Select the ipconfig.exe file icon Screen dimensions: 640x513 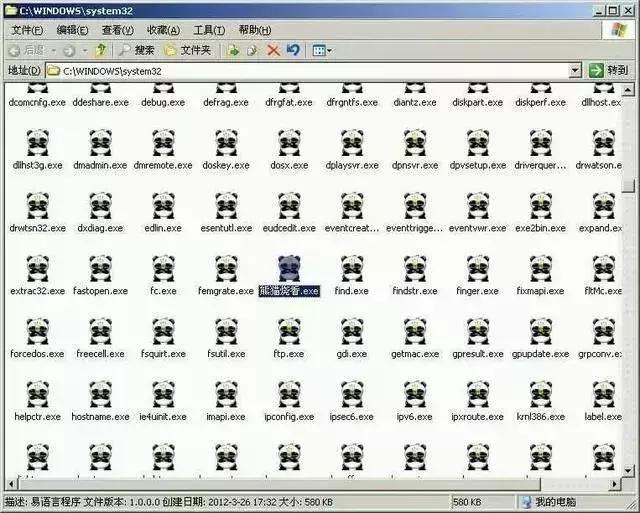click(289, 394)
